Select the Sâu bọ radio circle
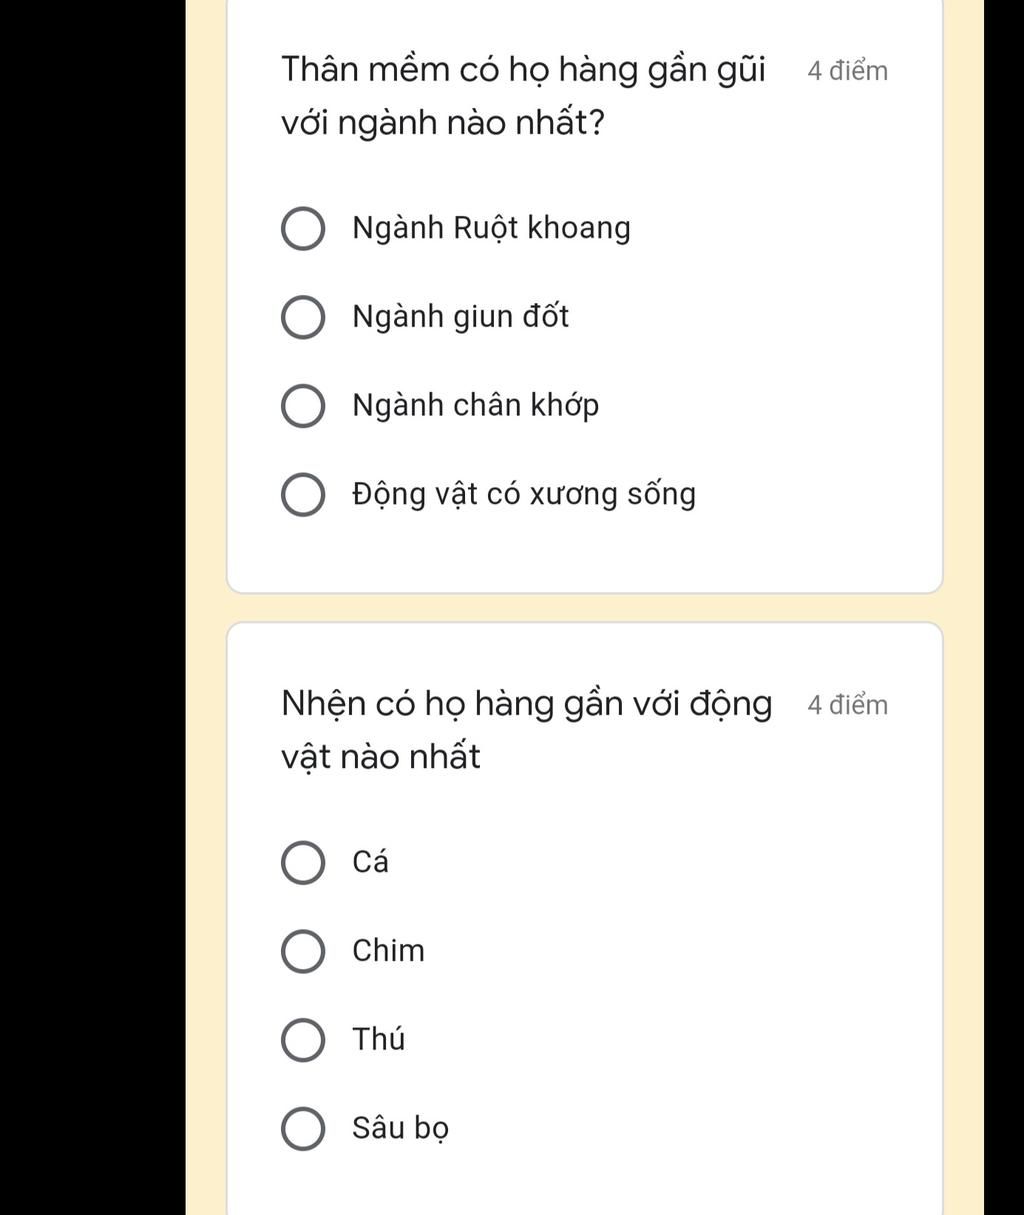Screen dimensions: 1024x1215 [302, 1129]
